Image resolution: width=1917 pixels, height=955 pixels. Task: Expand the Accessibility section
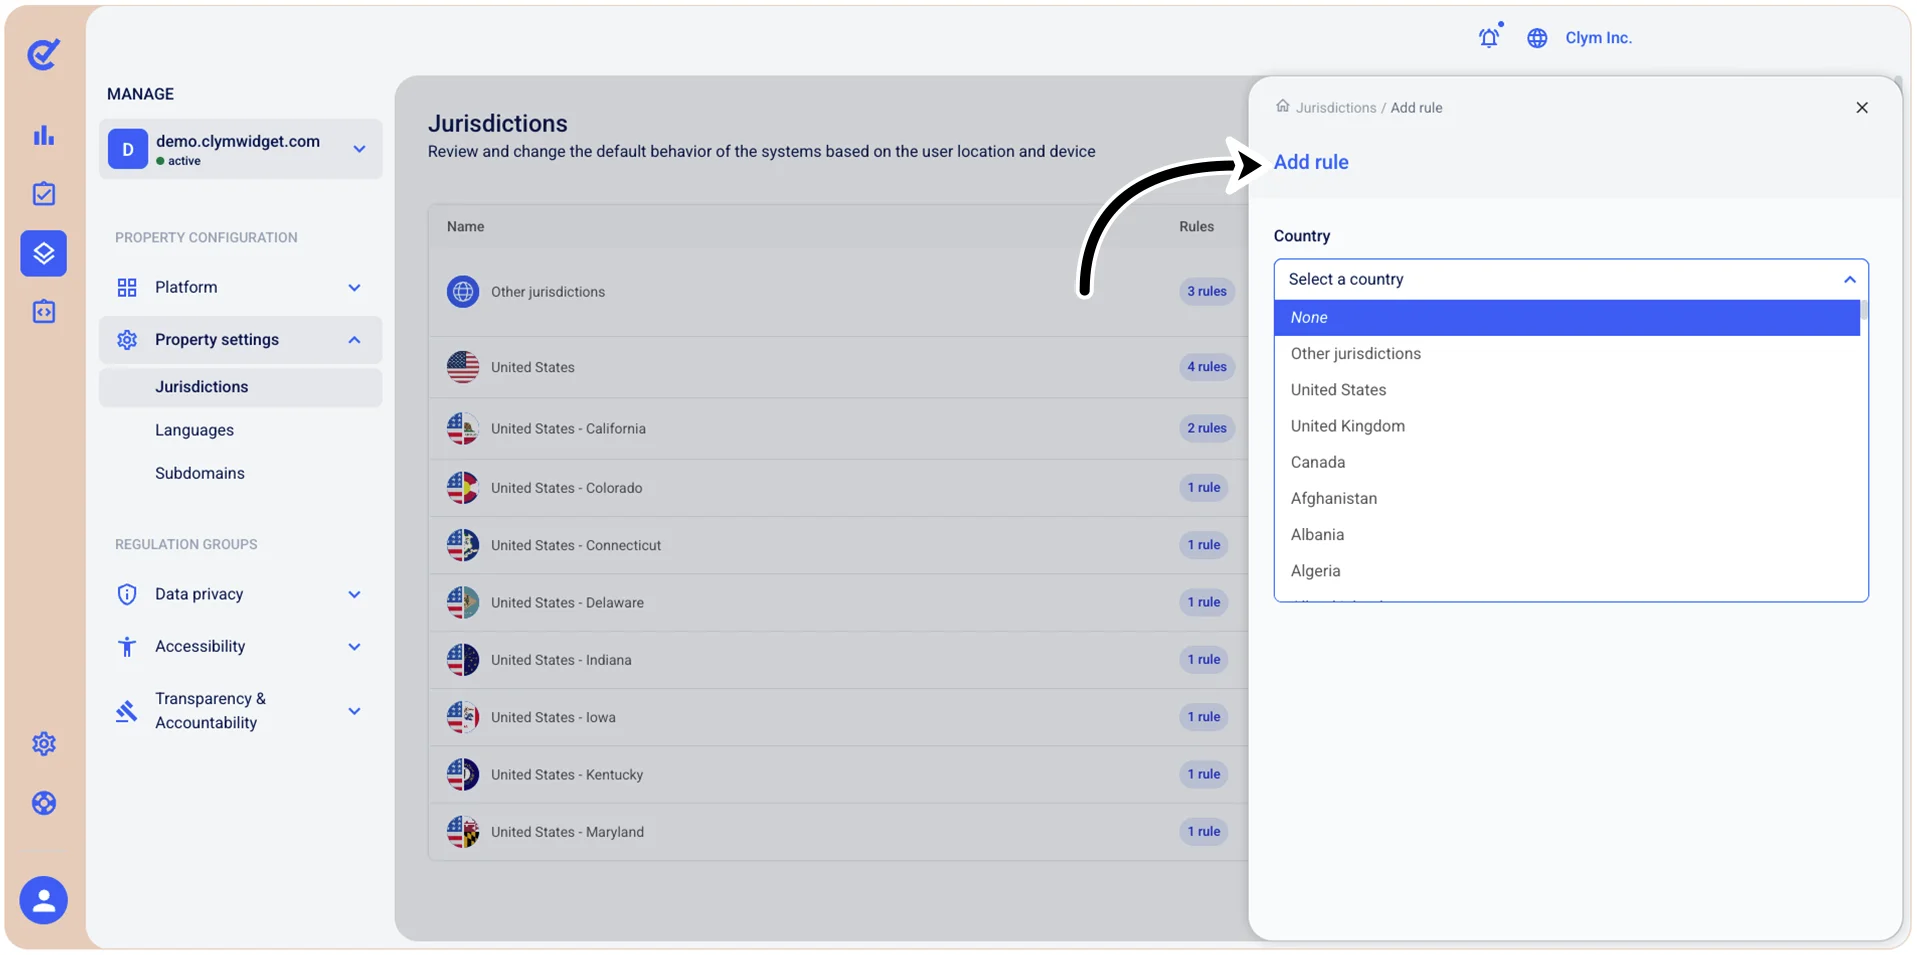[354, 647]
